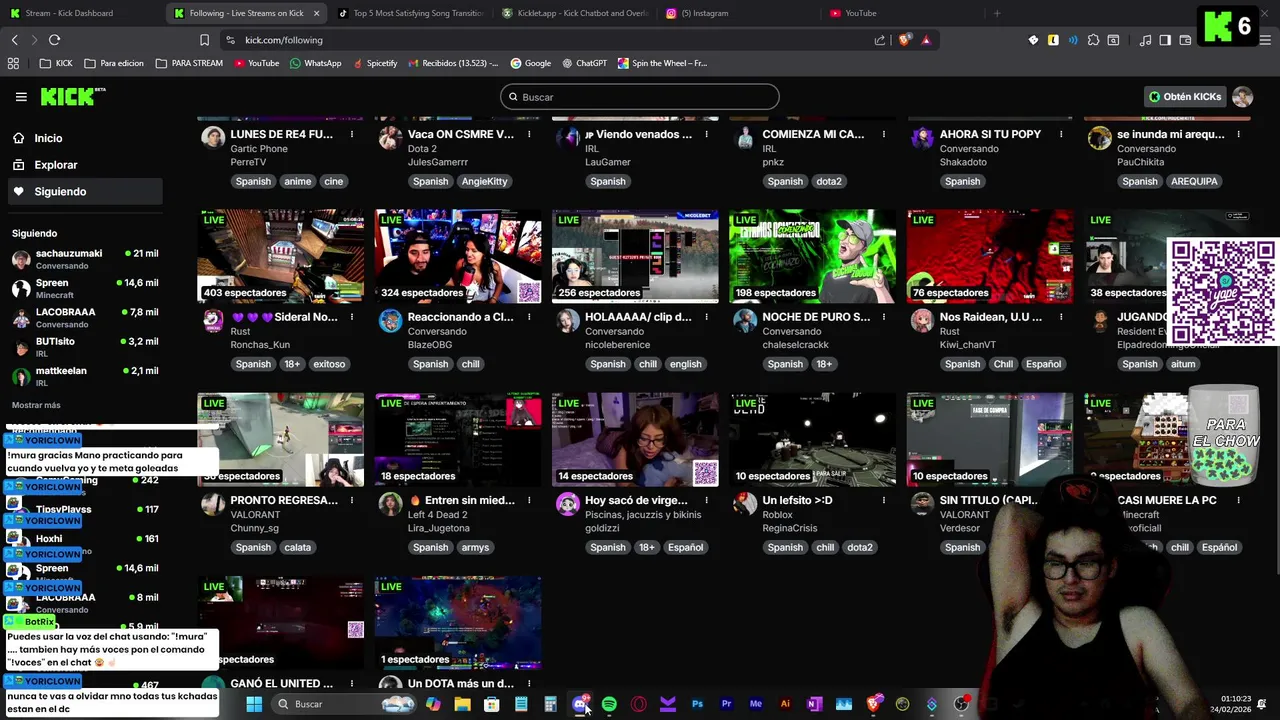Open the user profile avatar menu
The height and width of the screenshot is (720, 1280).
pos(1243,97)
